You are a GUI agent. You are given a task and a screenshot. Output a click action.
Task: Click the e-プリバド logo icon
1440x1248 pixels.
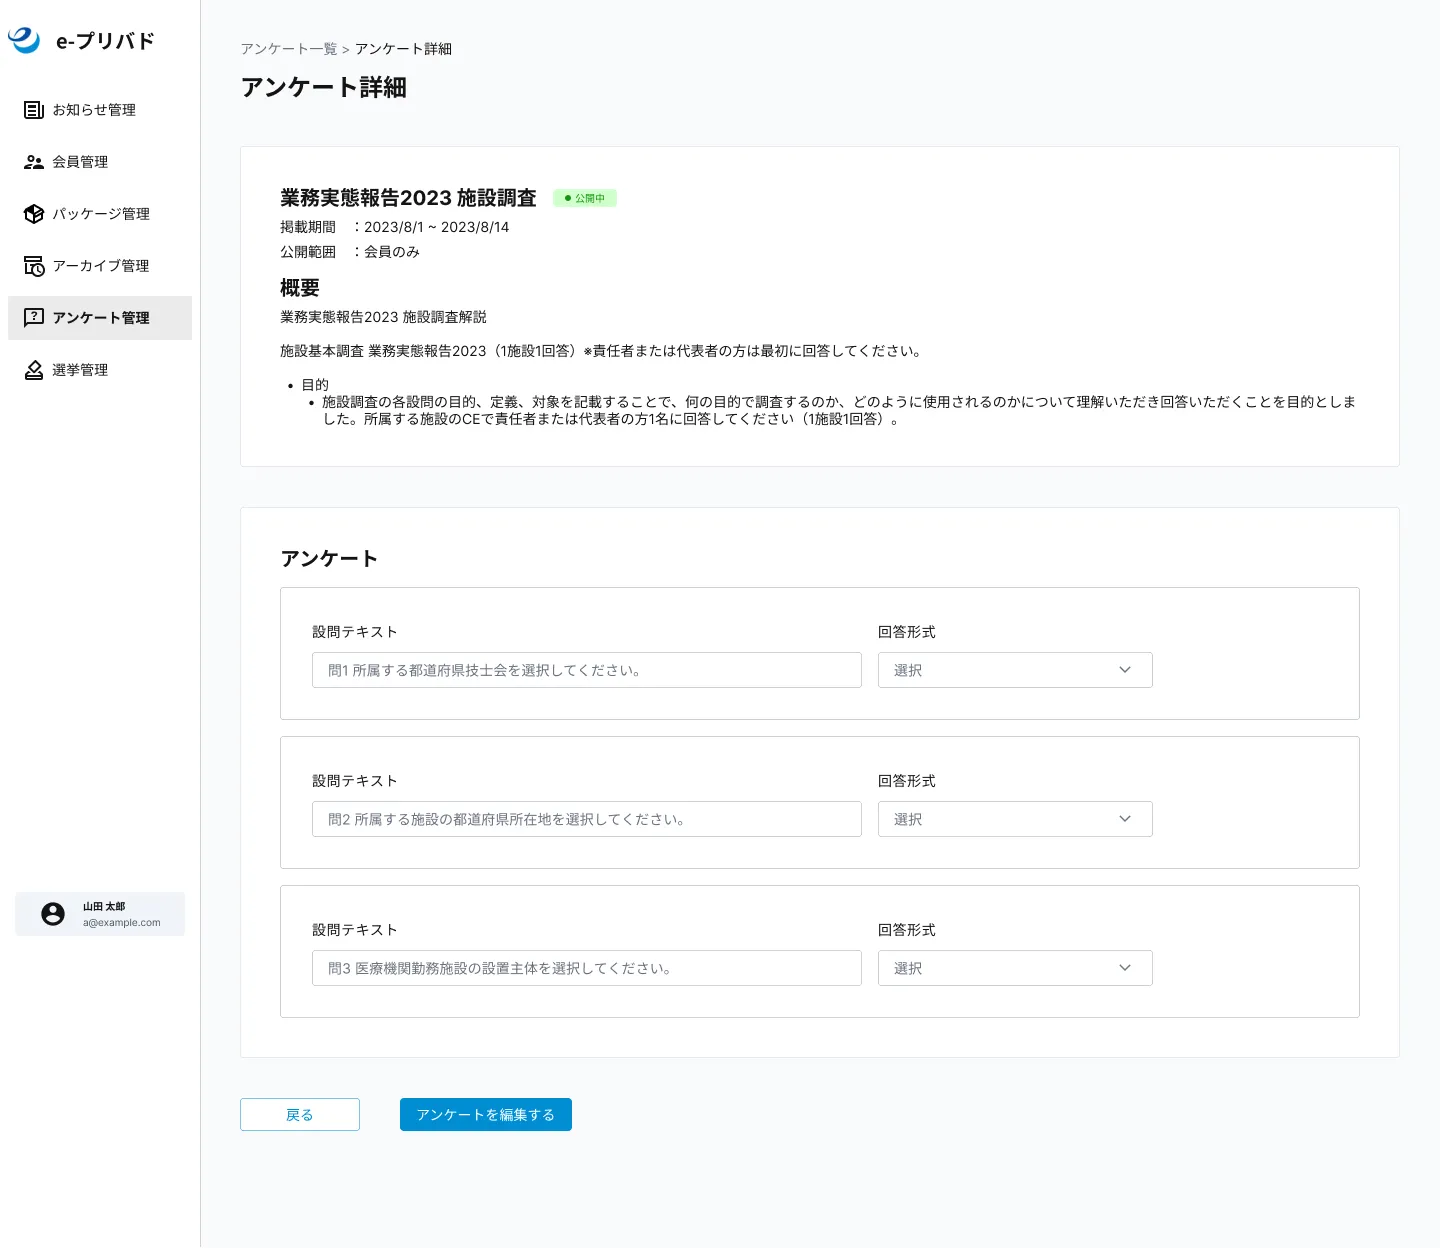[x=24, y=40]
